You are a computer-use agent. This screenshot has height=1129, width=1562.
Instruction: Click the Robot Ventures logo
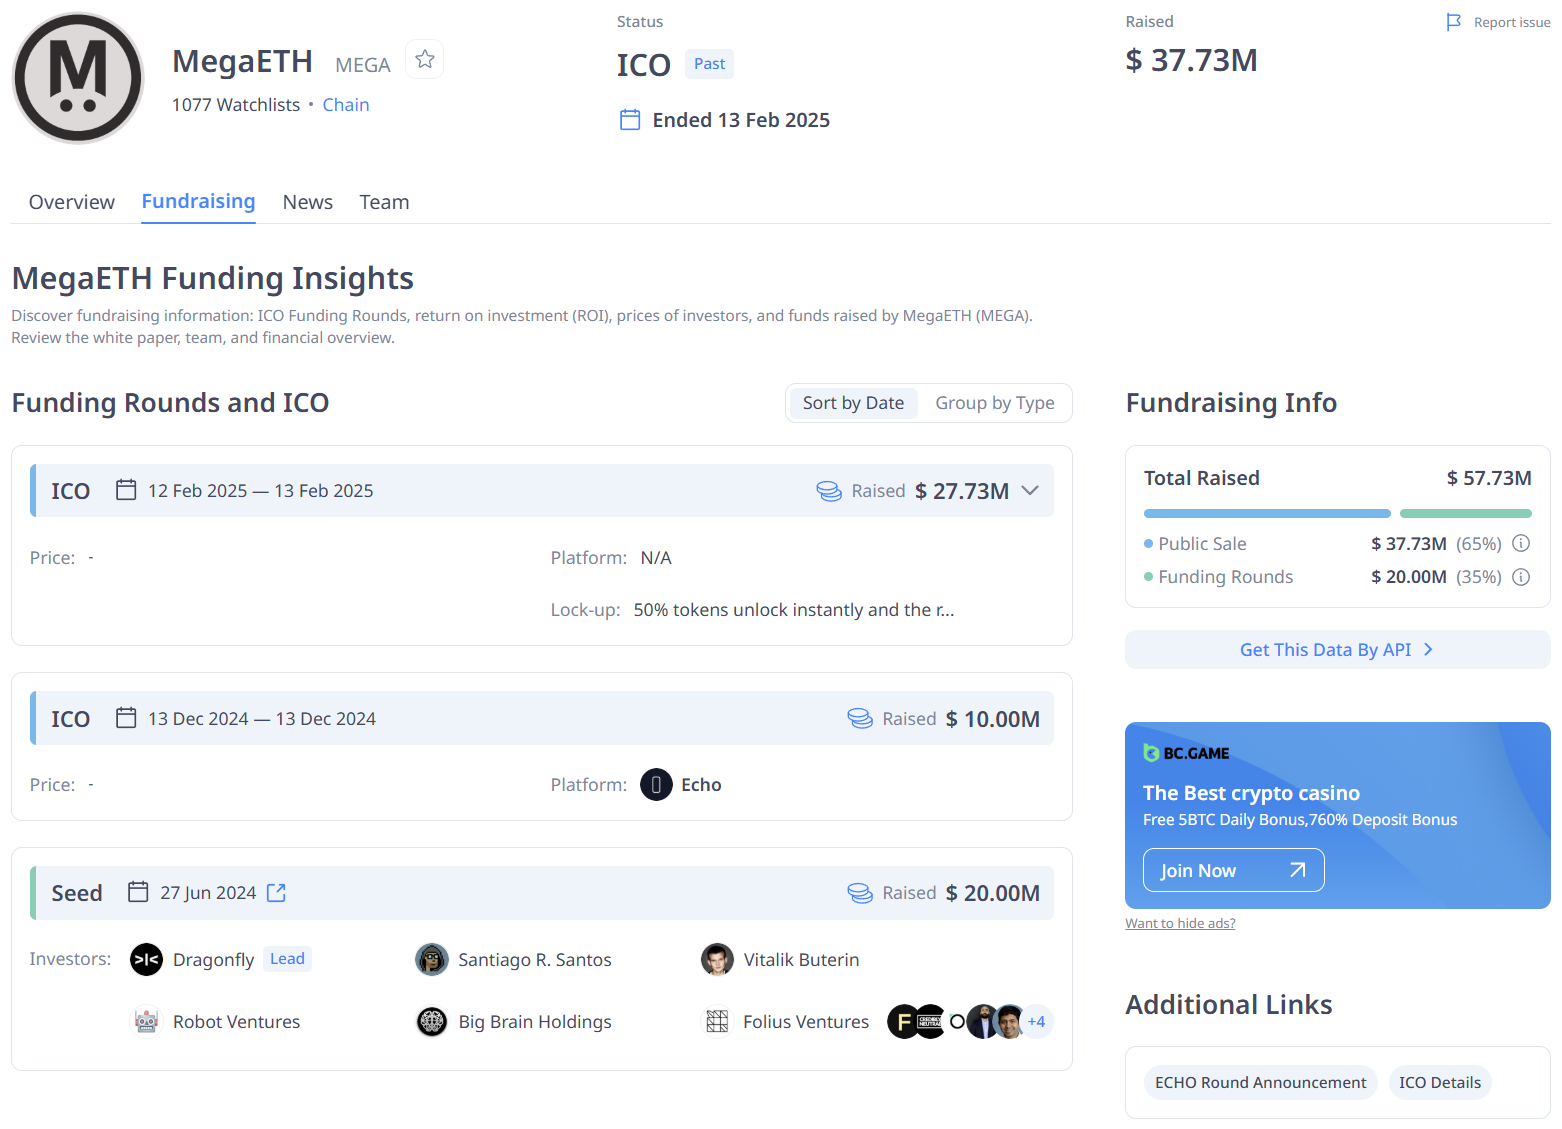pyautogui.click(x=146, y=1022)
